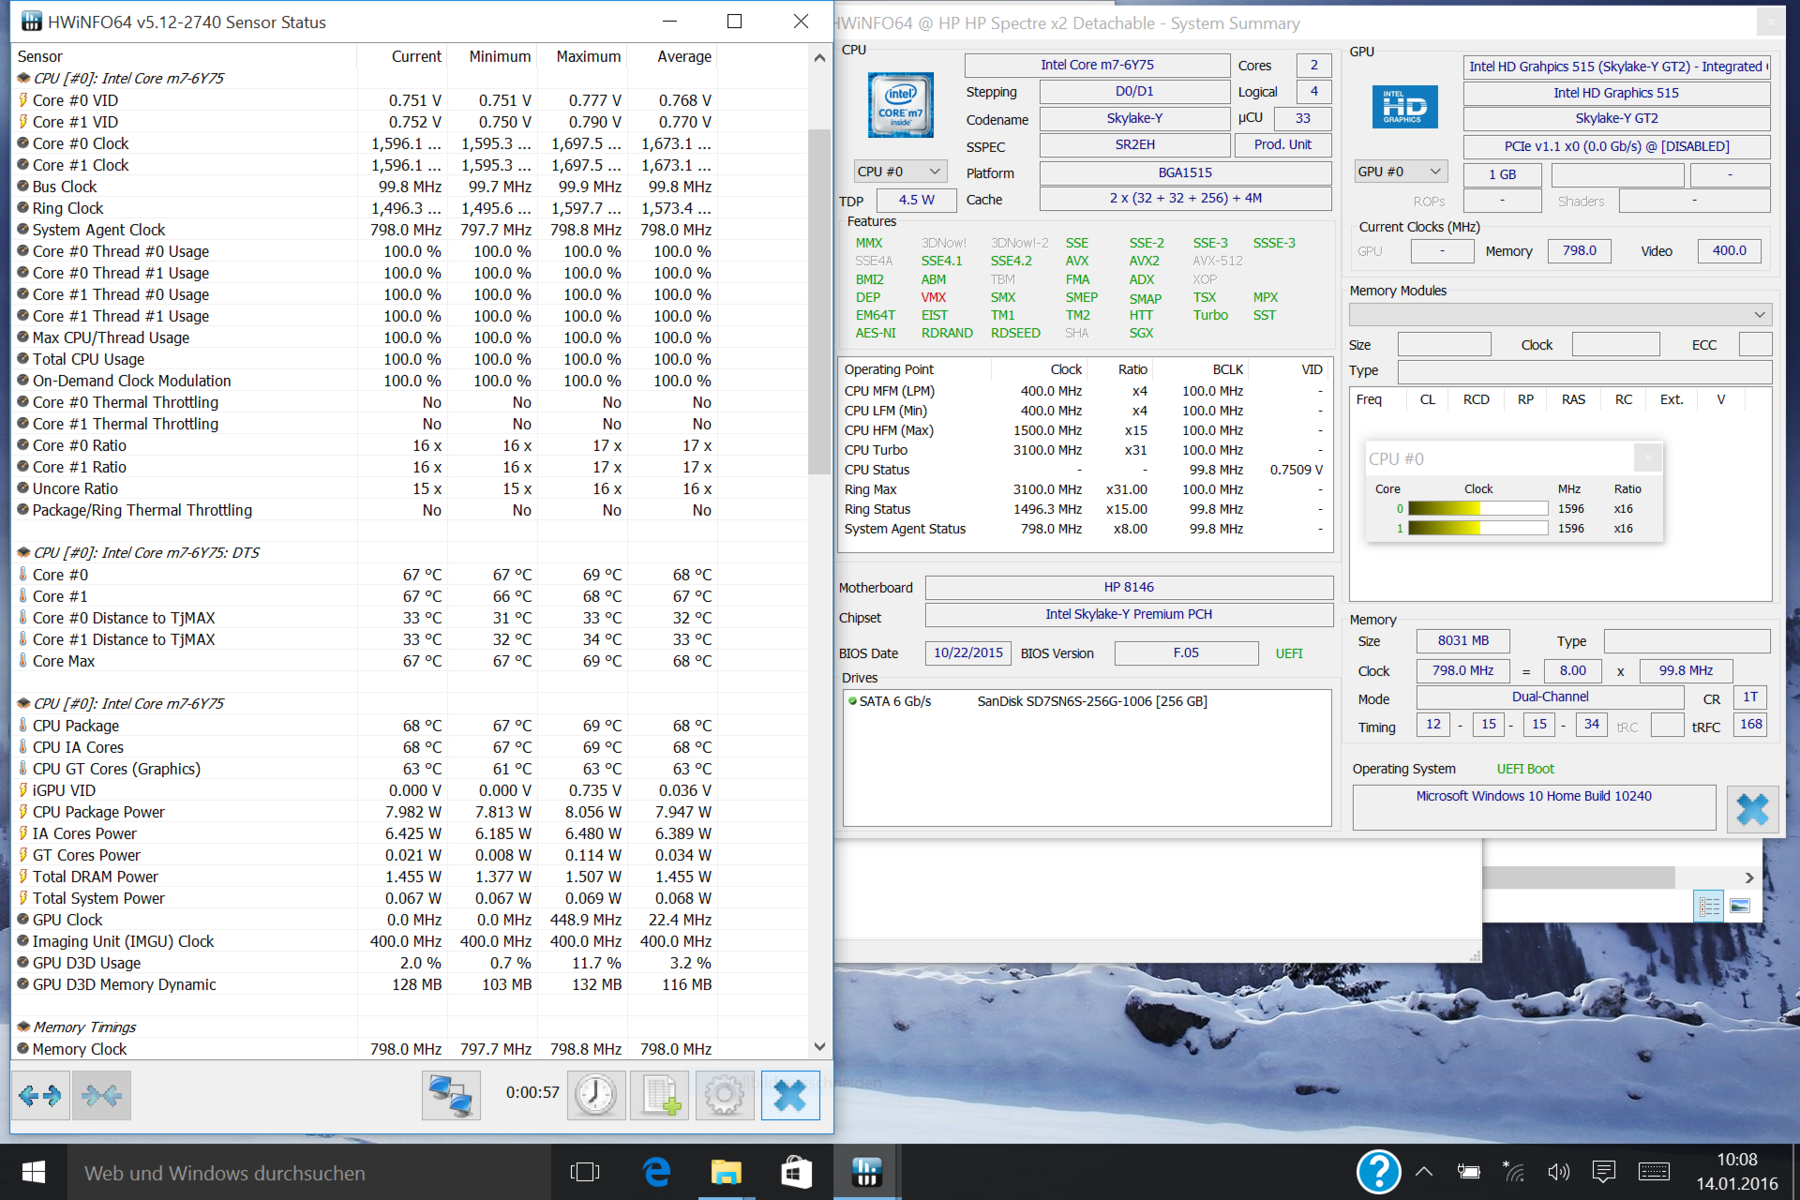Click the Prod. Unit field
The image size is (1800, 1200).
click(1283, 145)
